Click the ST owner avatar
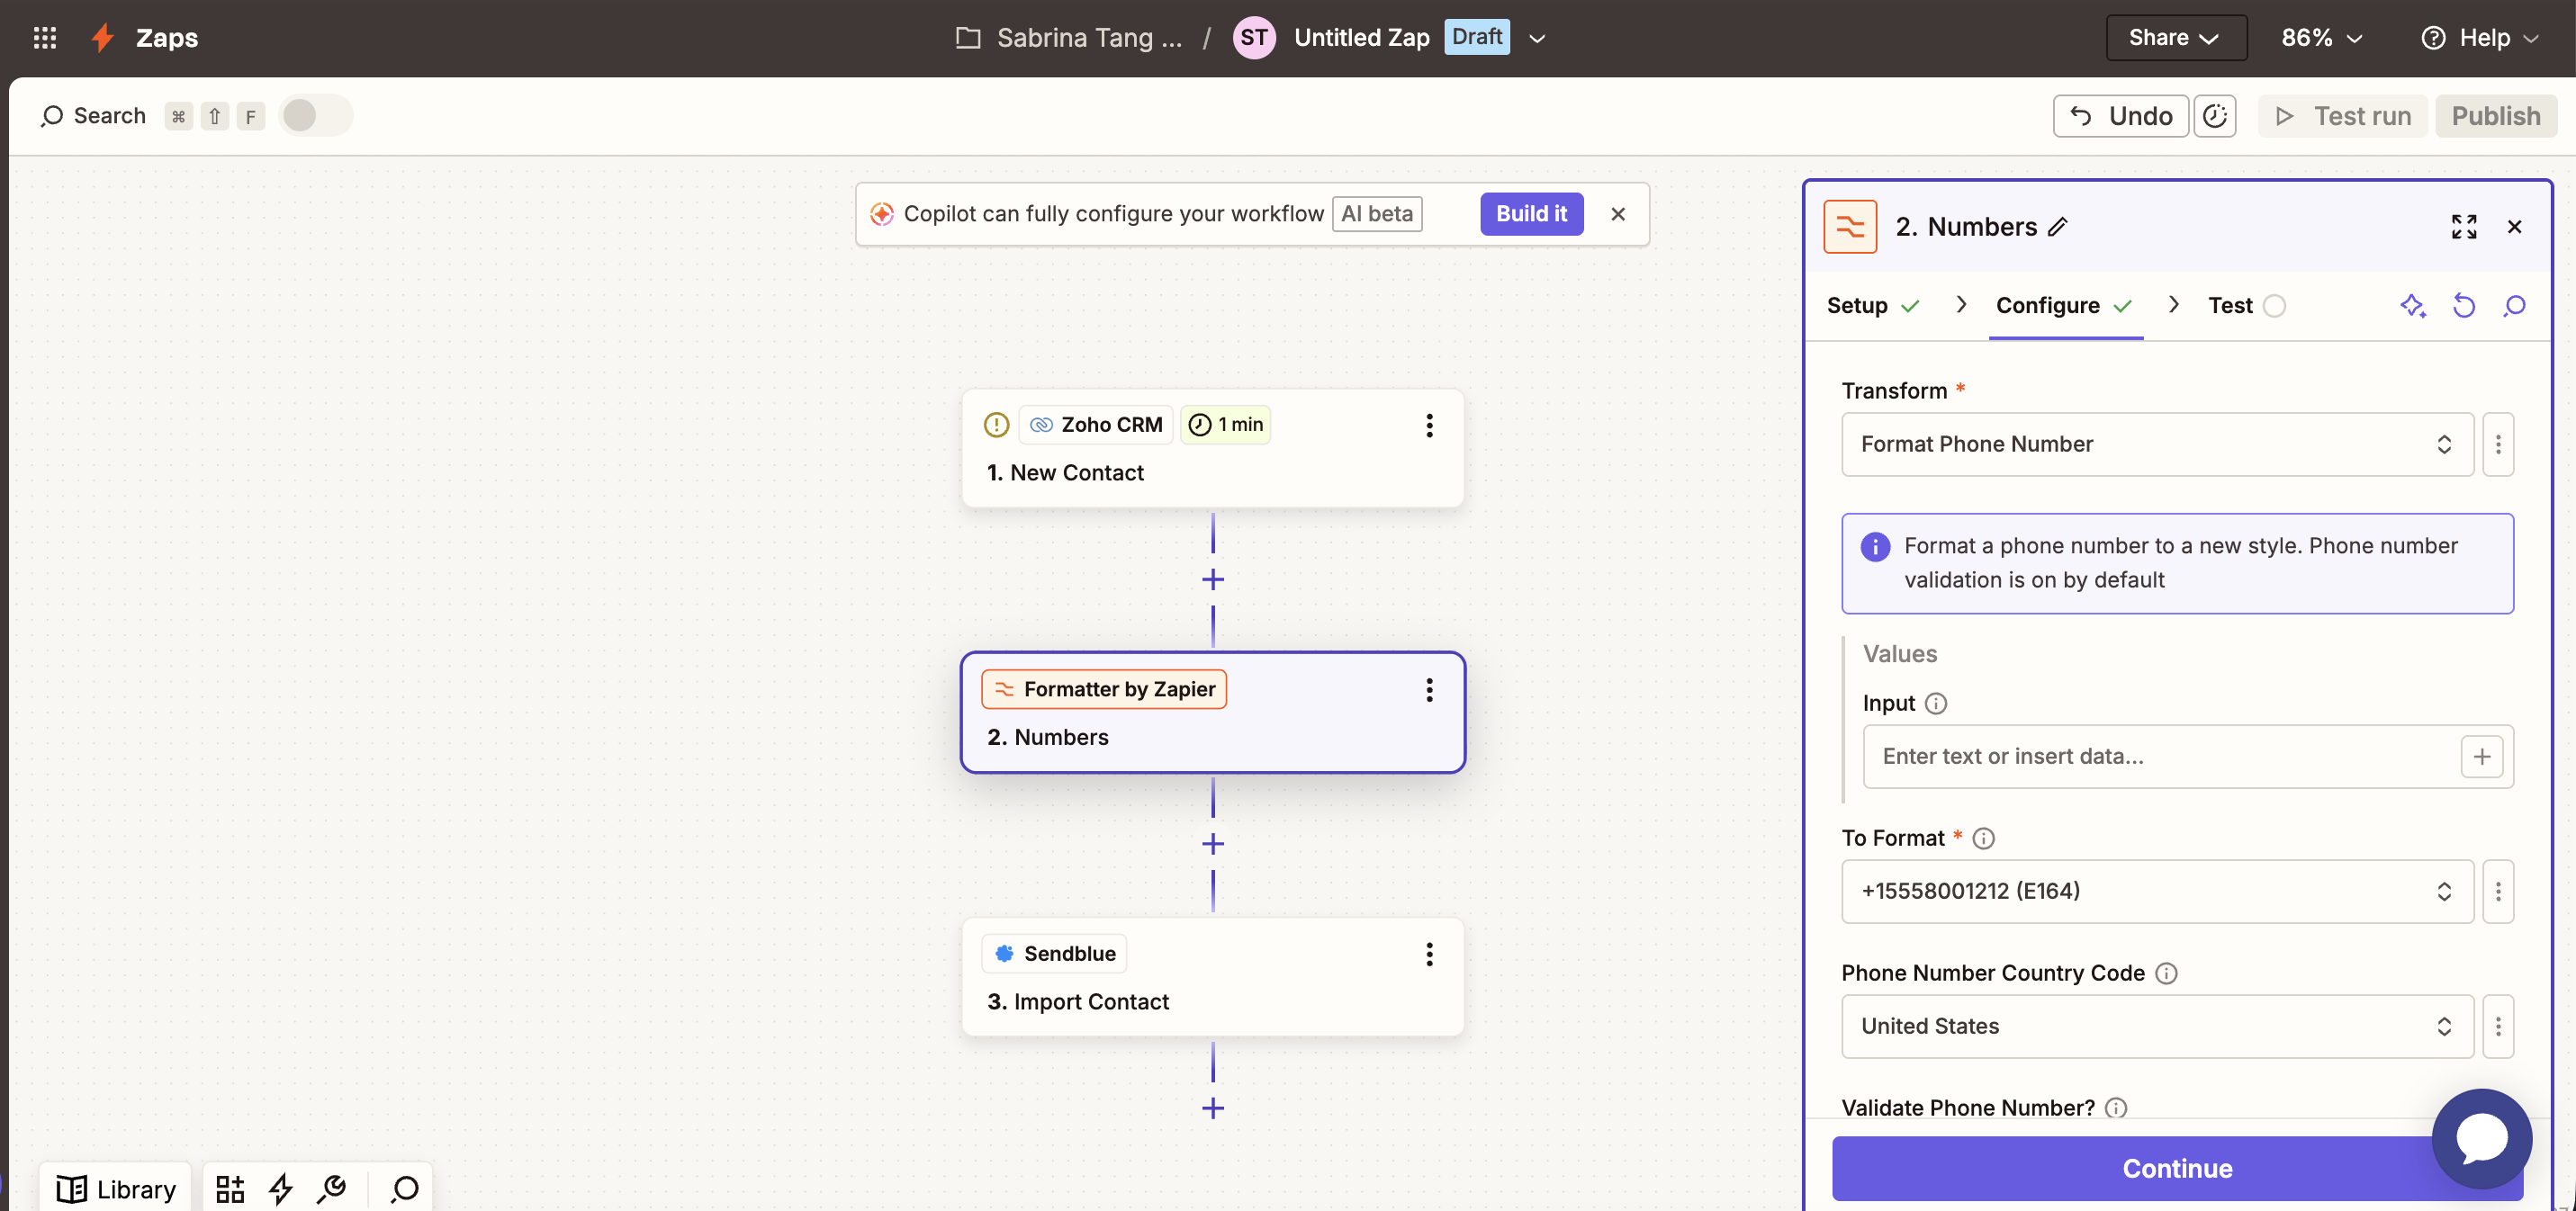 [1254, 38]
